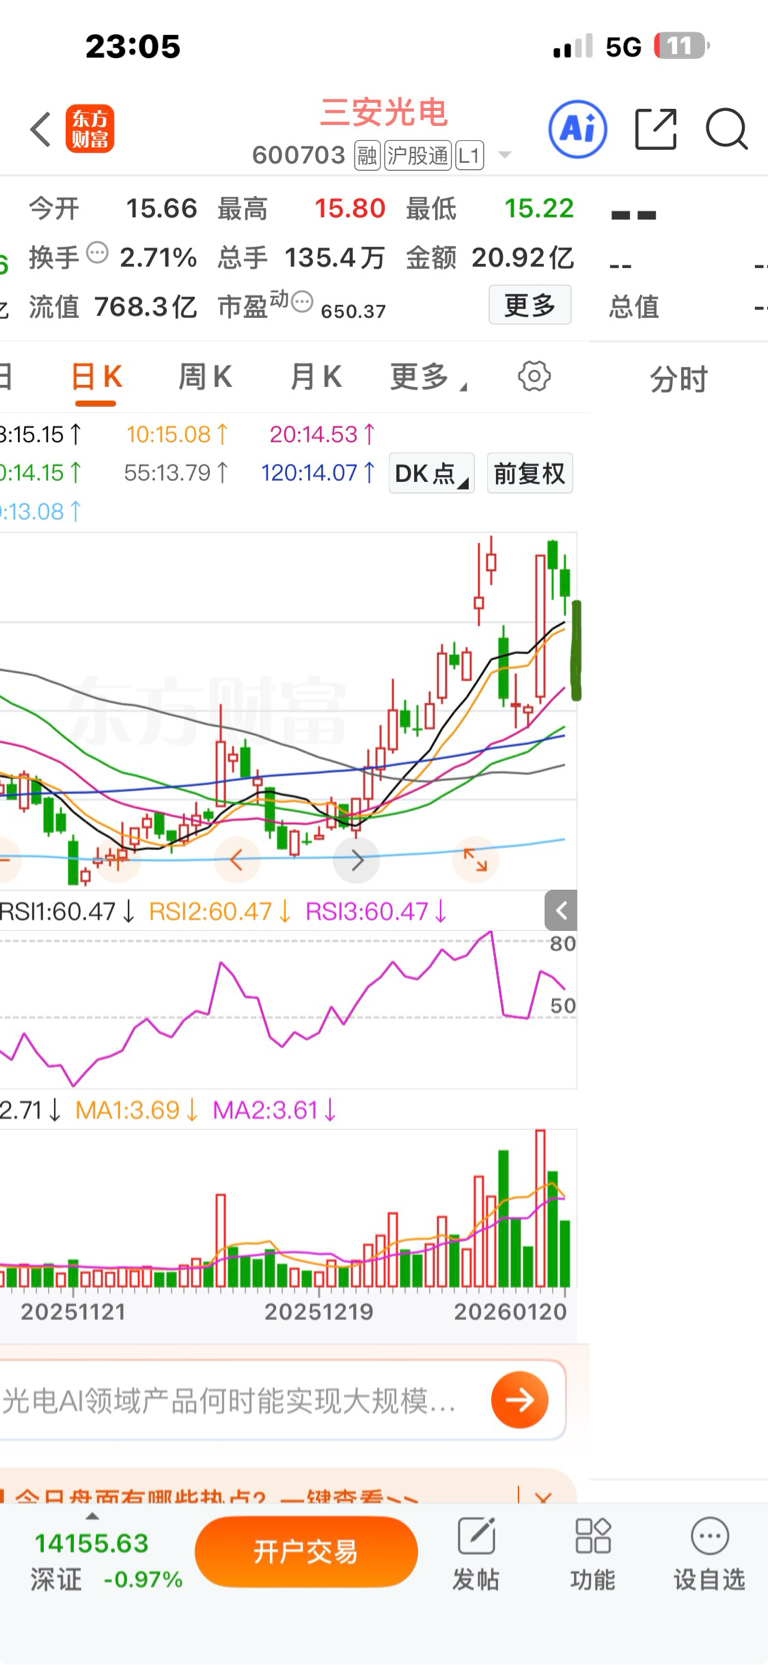Open the 功能 functions icon

[593, 1554]
